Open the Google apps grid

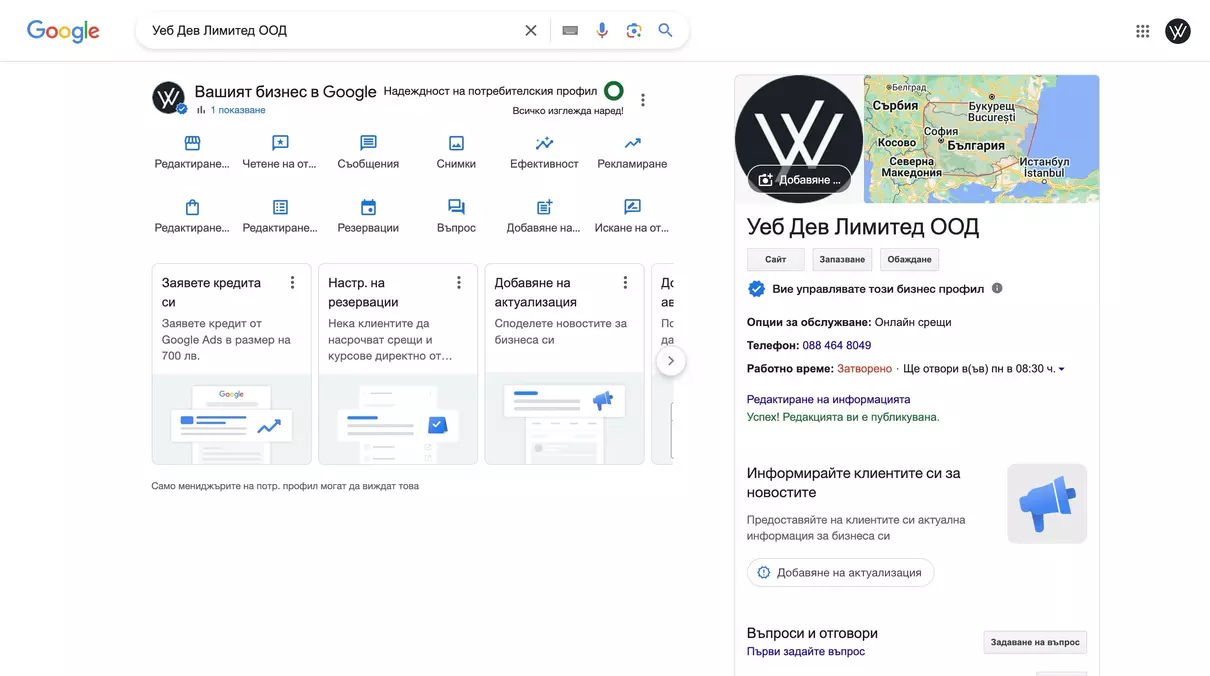[1143, 31]
